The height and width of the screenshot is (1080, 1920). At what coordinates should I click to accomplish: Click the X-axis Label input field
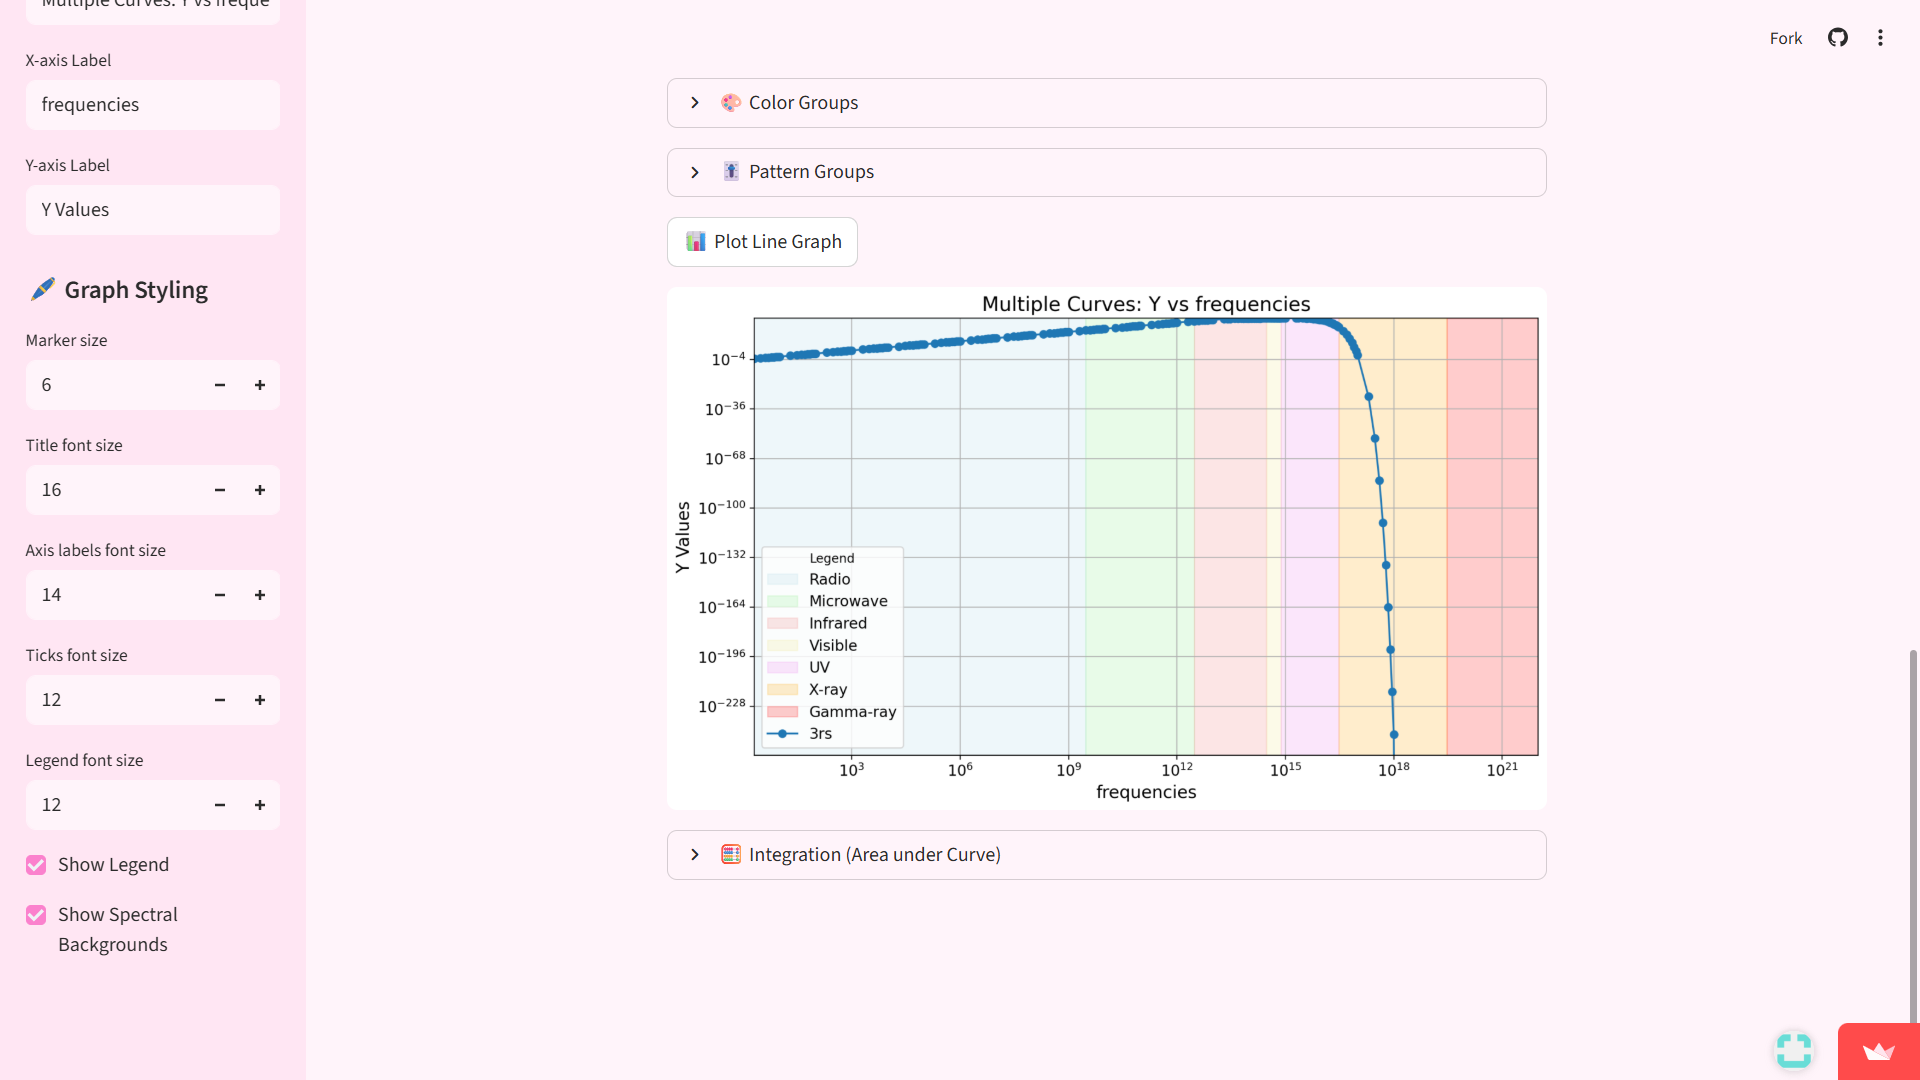[x=152, y=105]
